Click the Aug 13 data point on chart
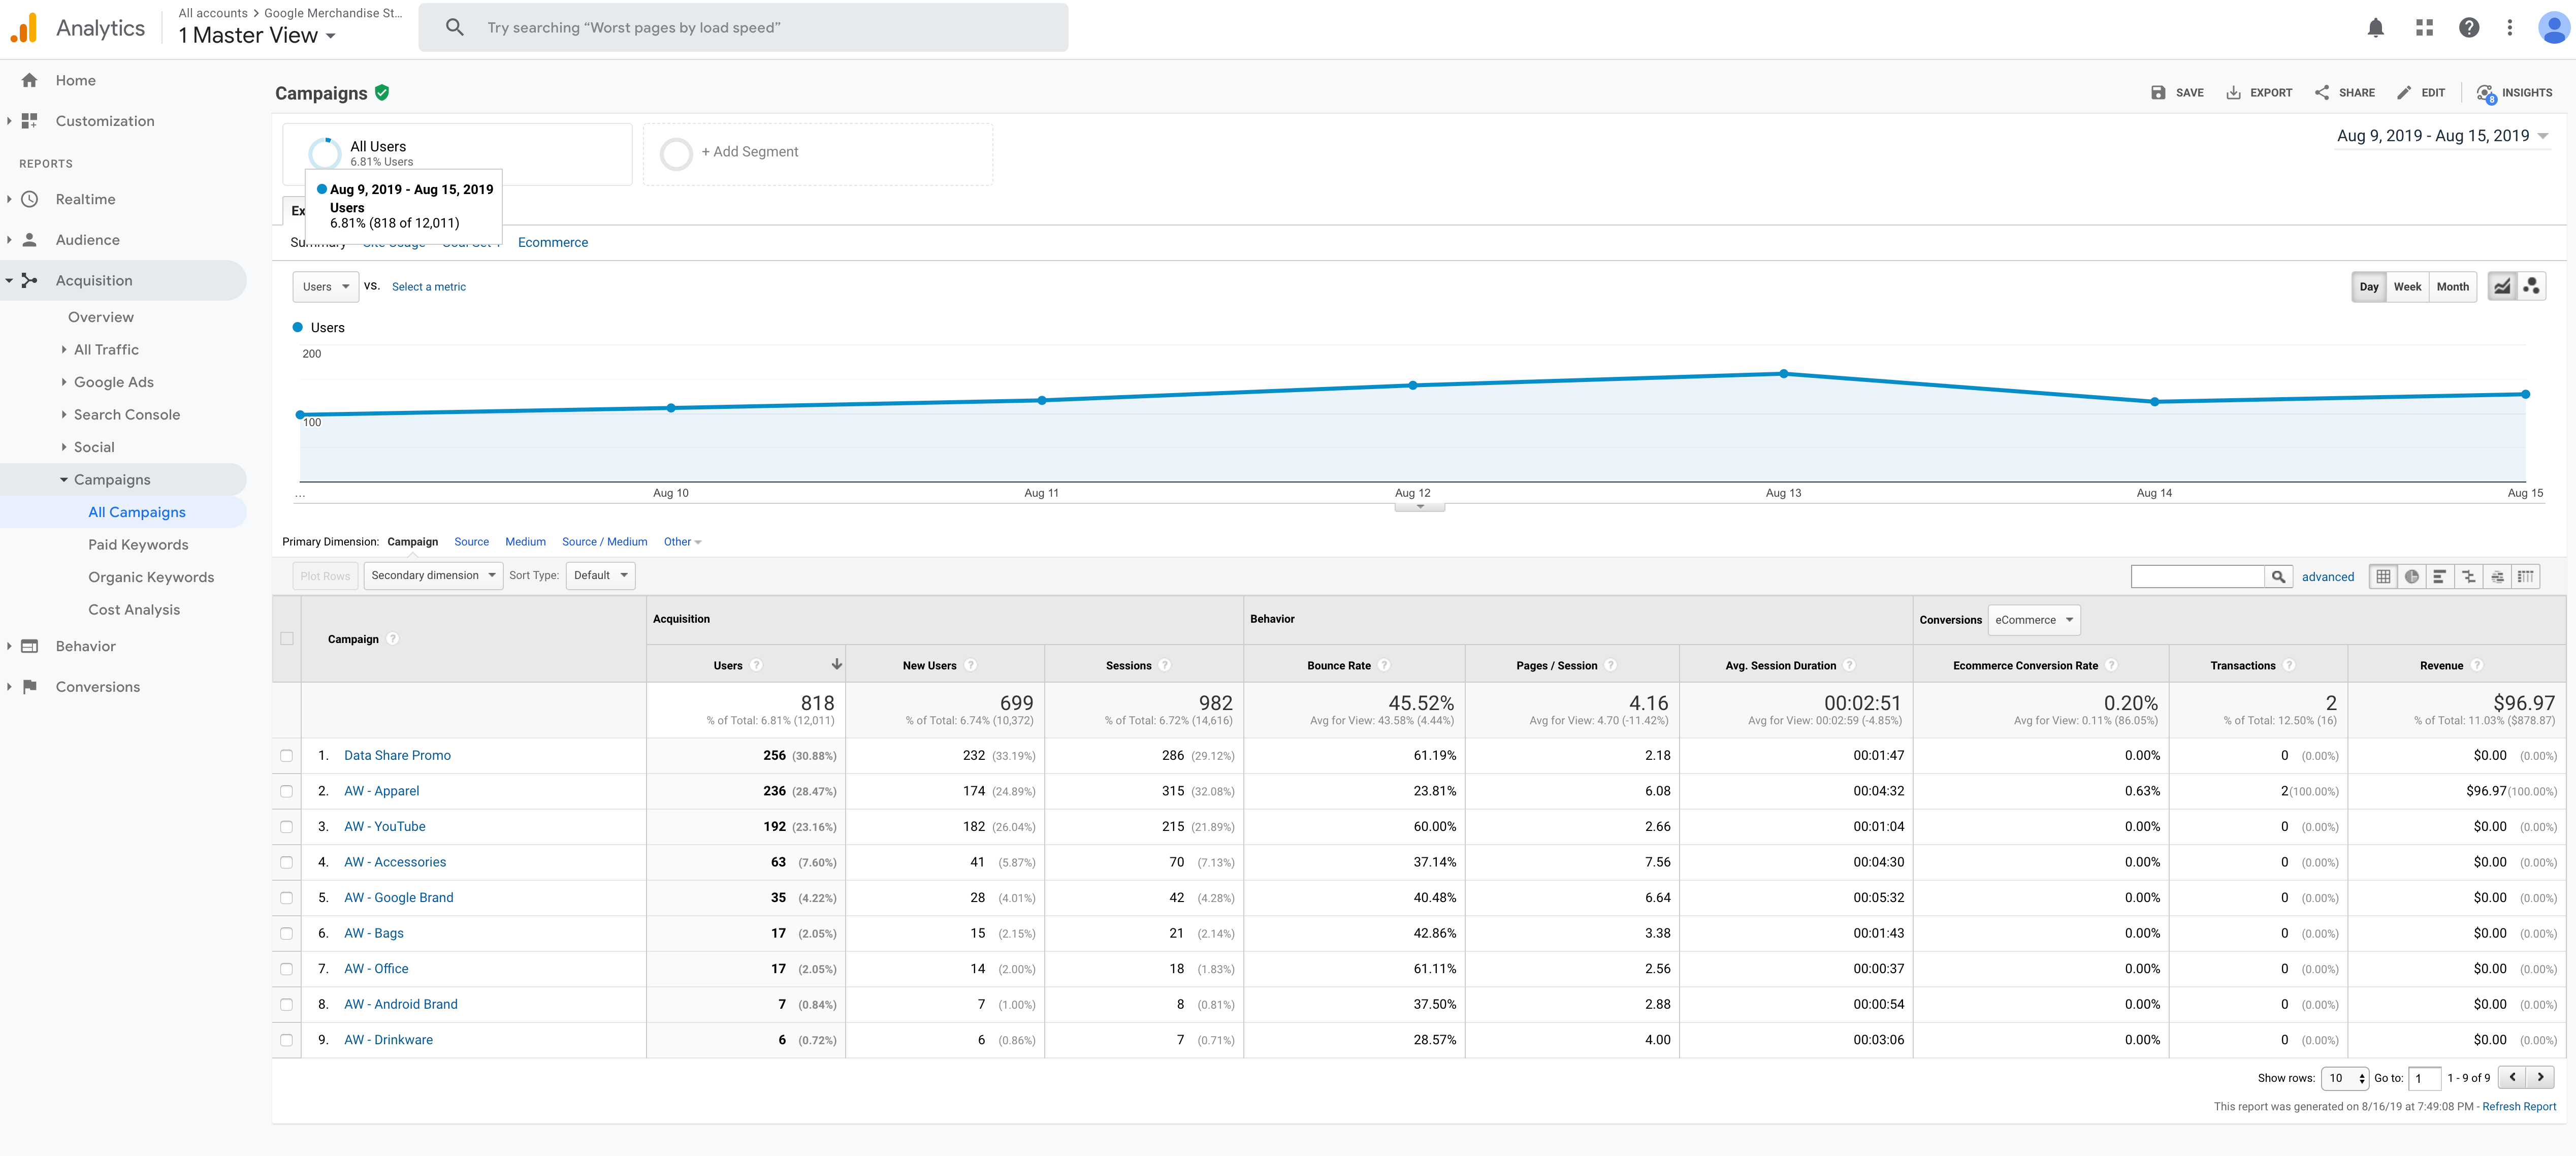Viewport: 2576px width, 1156px height. pos(1783,374)
